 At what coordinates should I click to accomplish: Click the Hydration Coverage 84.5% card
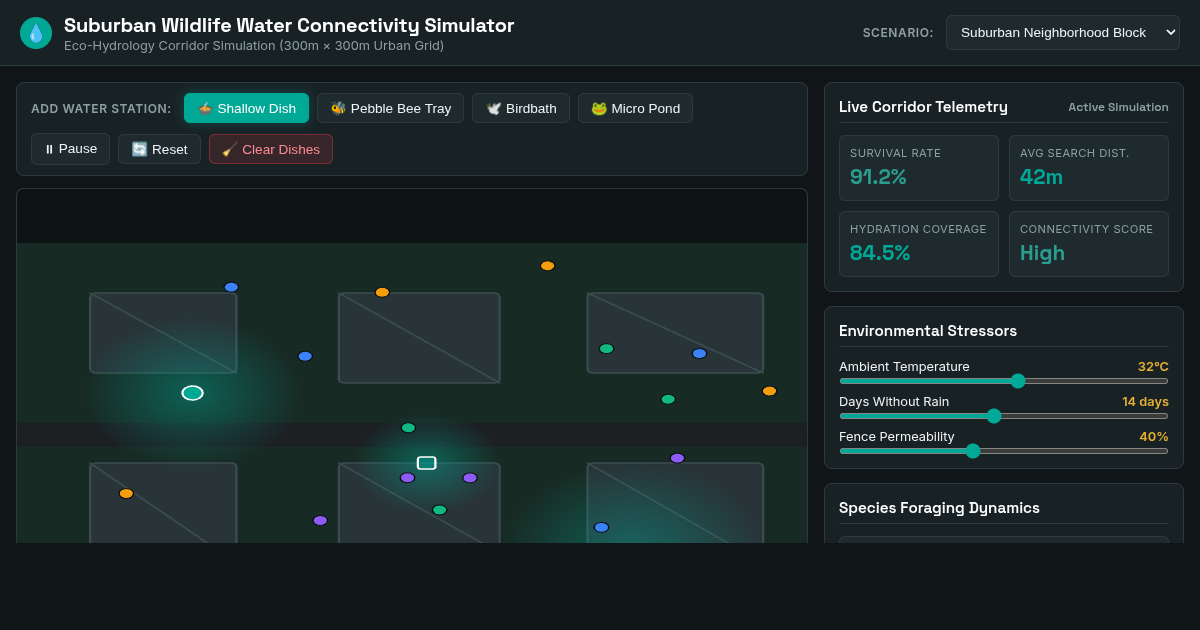click(918, 244)
